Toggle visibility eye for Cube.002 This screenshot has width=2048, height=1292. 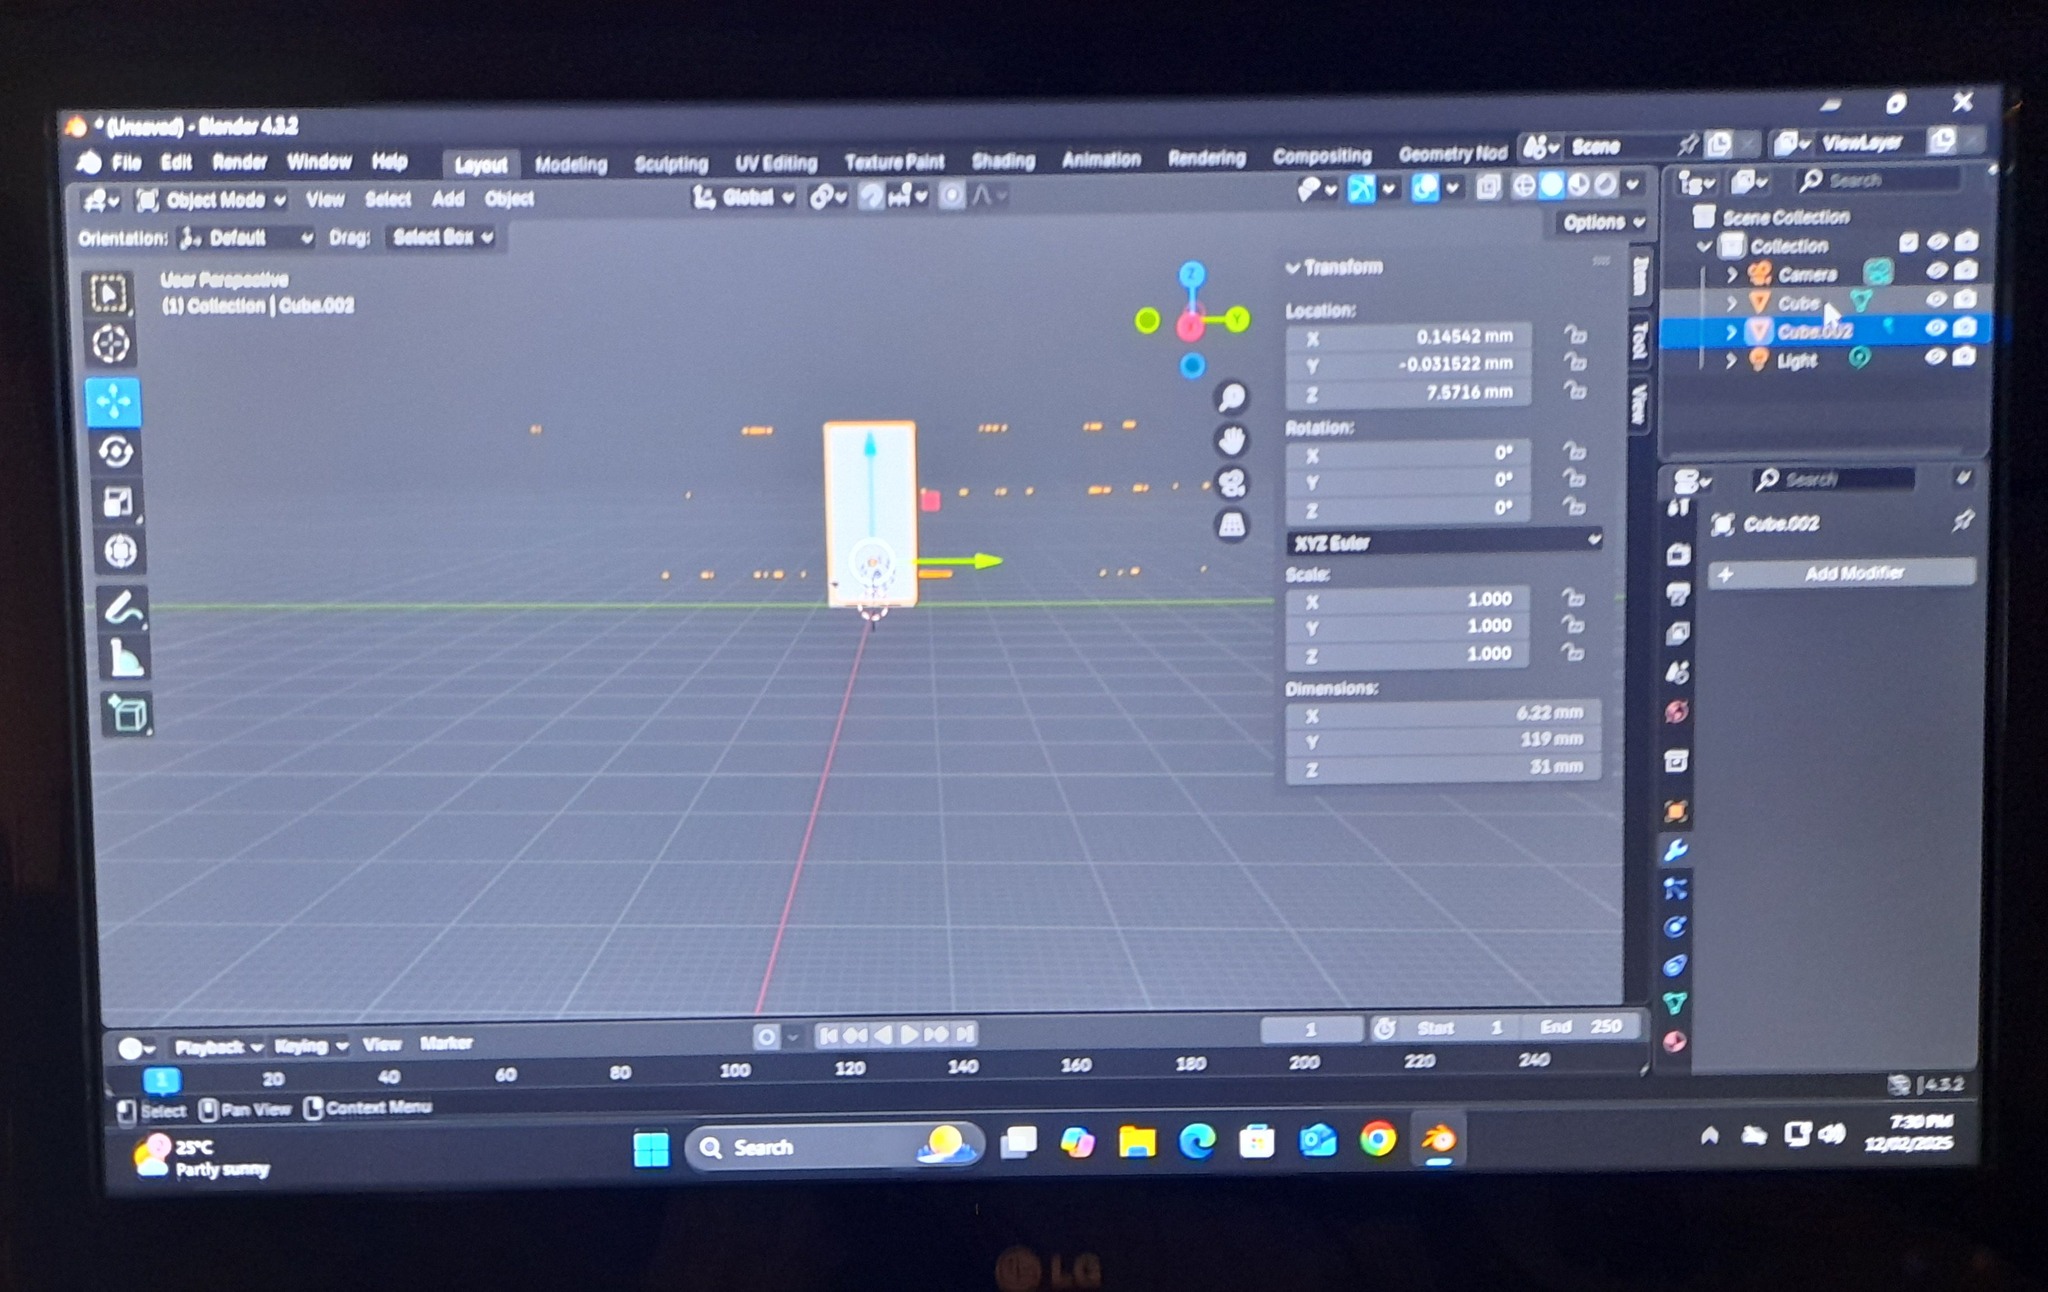1935,327
